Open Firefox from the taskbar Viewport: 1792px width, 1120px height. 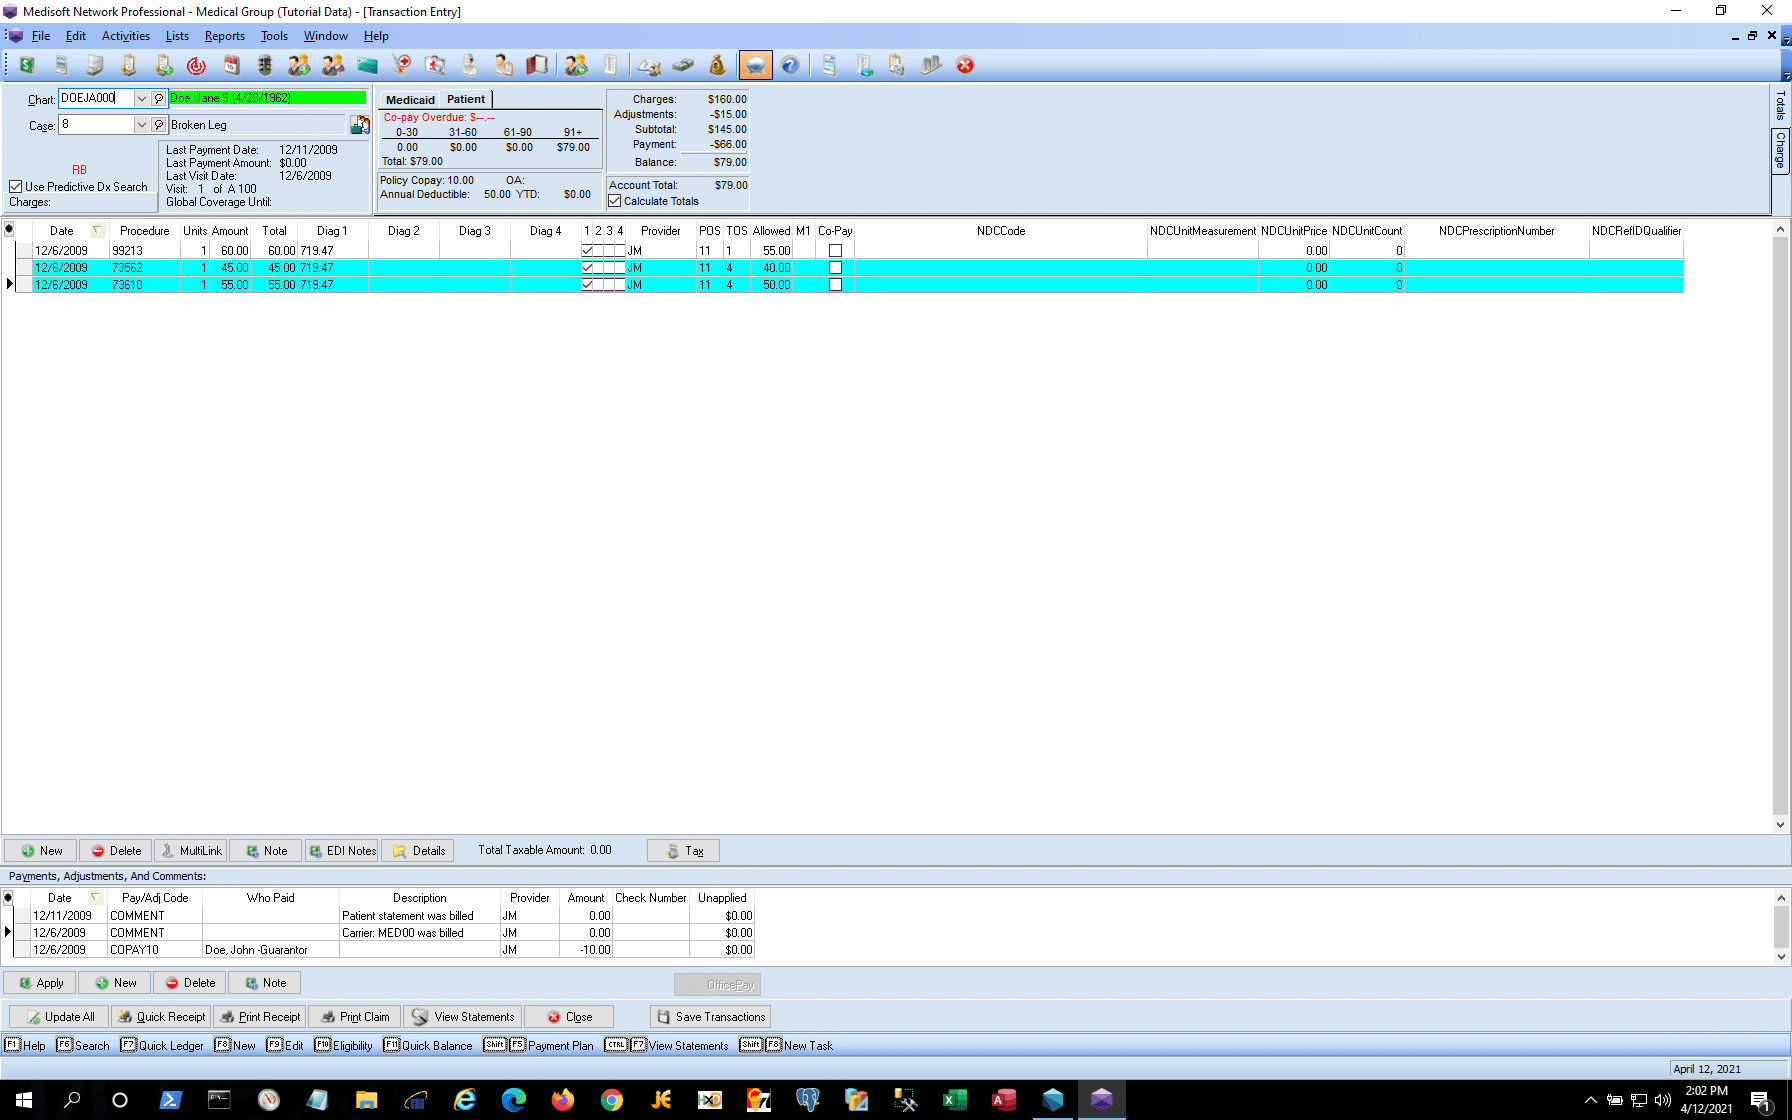[563, 1100]
